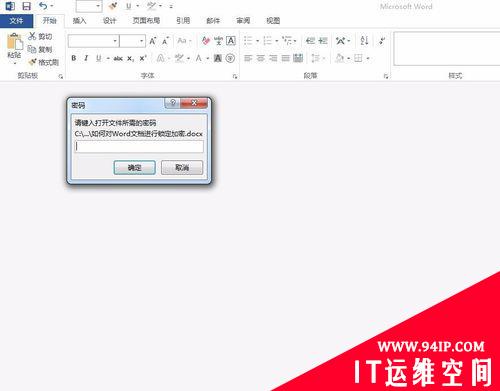
Task: Click the Sort (A-Z) icon
Action: 364,41
